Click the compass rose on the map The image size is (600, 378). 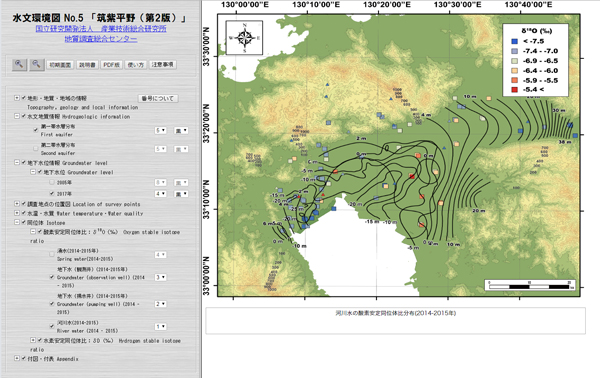click(245, 37)
